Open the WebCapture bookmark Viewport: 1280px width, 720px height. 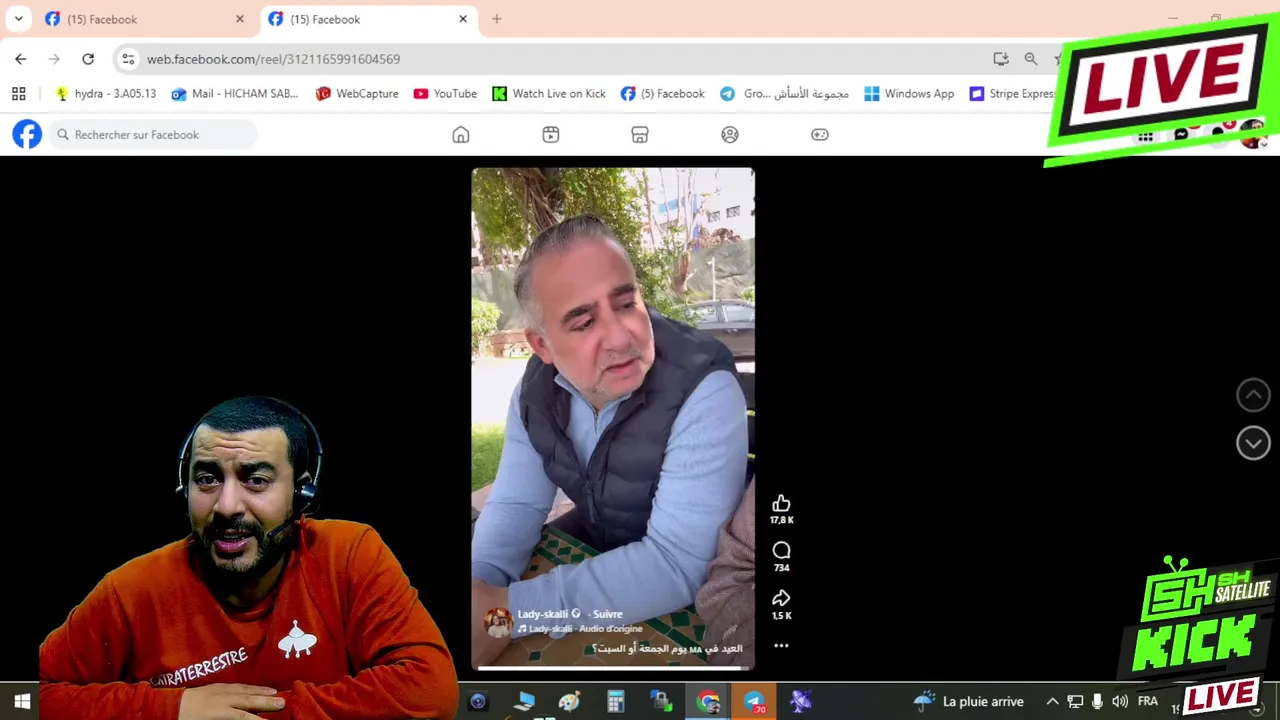tap(357, 94)
